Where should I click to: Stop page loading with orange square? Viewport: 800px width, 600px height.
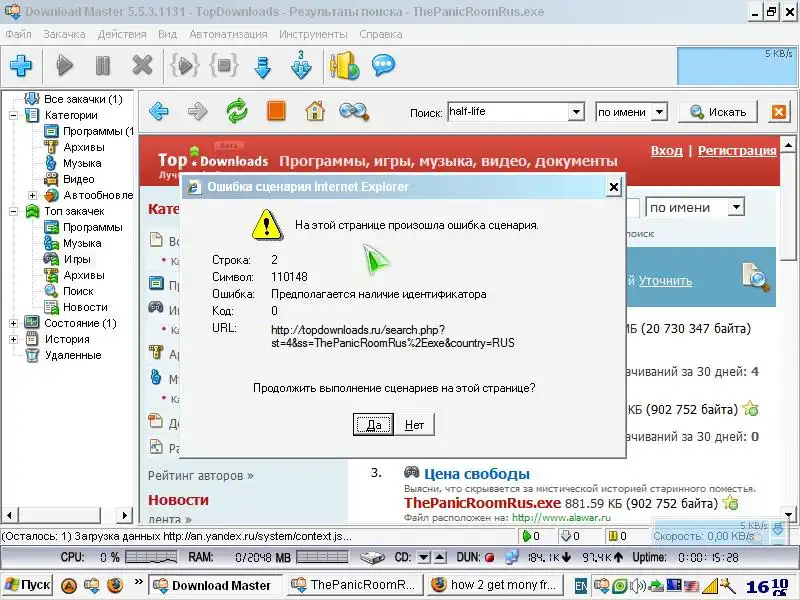pyautogui.click(x=276, y=111)
